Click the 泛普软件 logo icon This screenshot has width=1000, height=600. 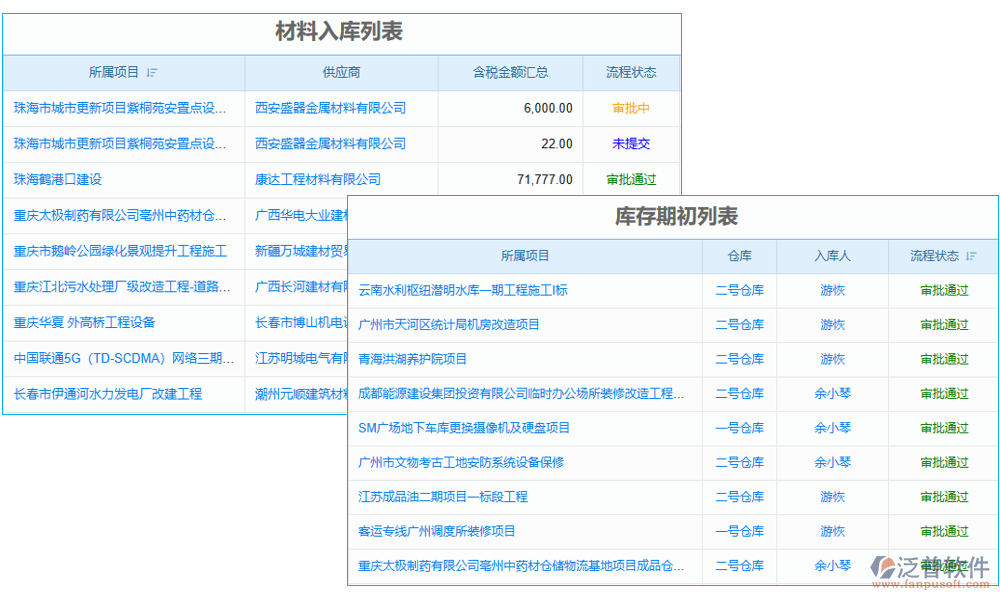coord(884,566)
